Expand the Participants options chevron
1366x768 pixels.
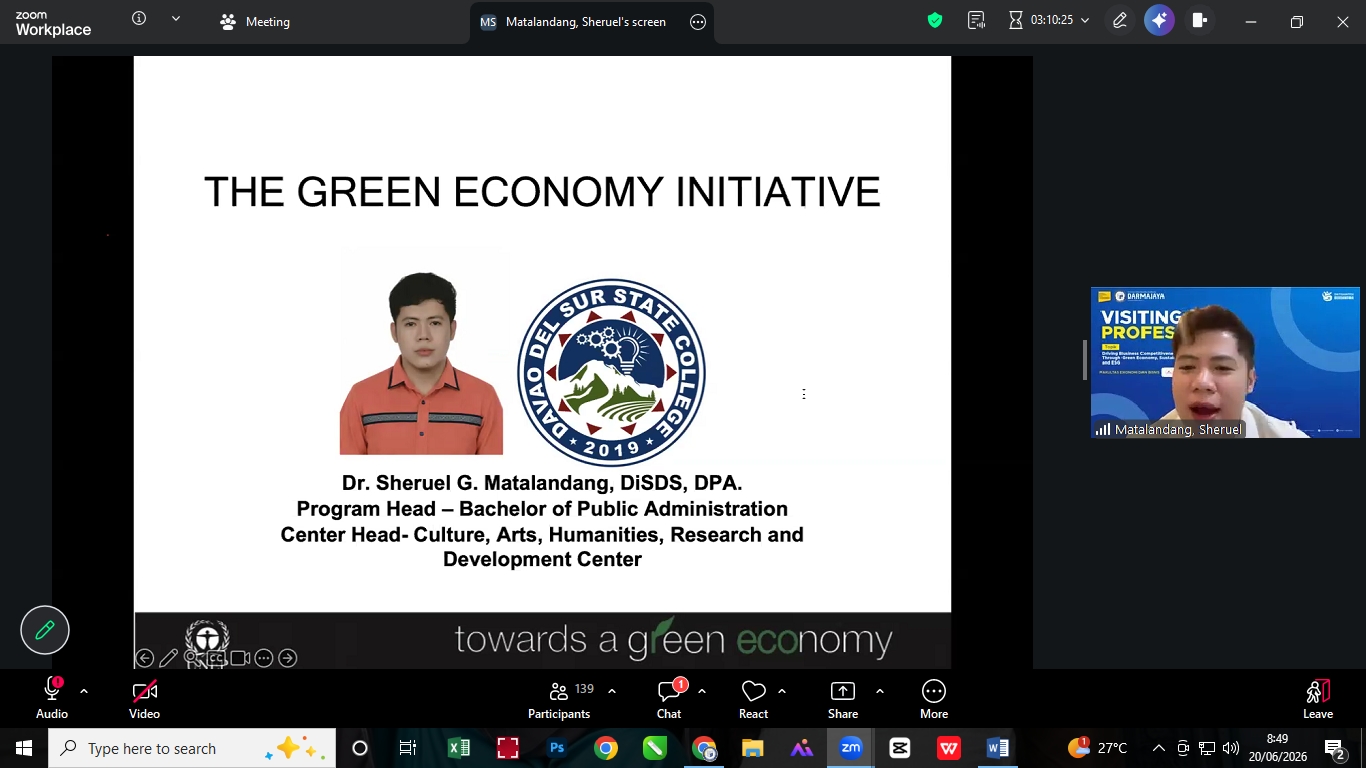(612, 691)
